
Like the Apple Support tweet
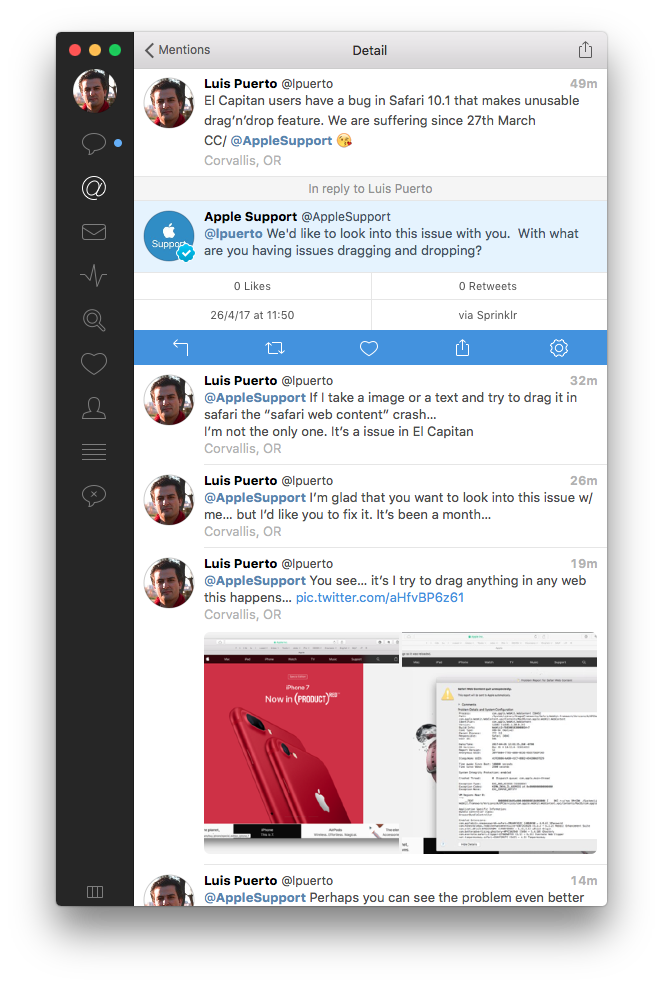369,348
